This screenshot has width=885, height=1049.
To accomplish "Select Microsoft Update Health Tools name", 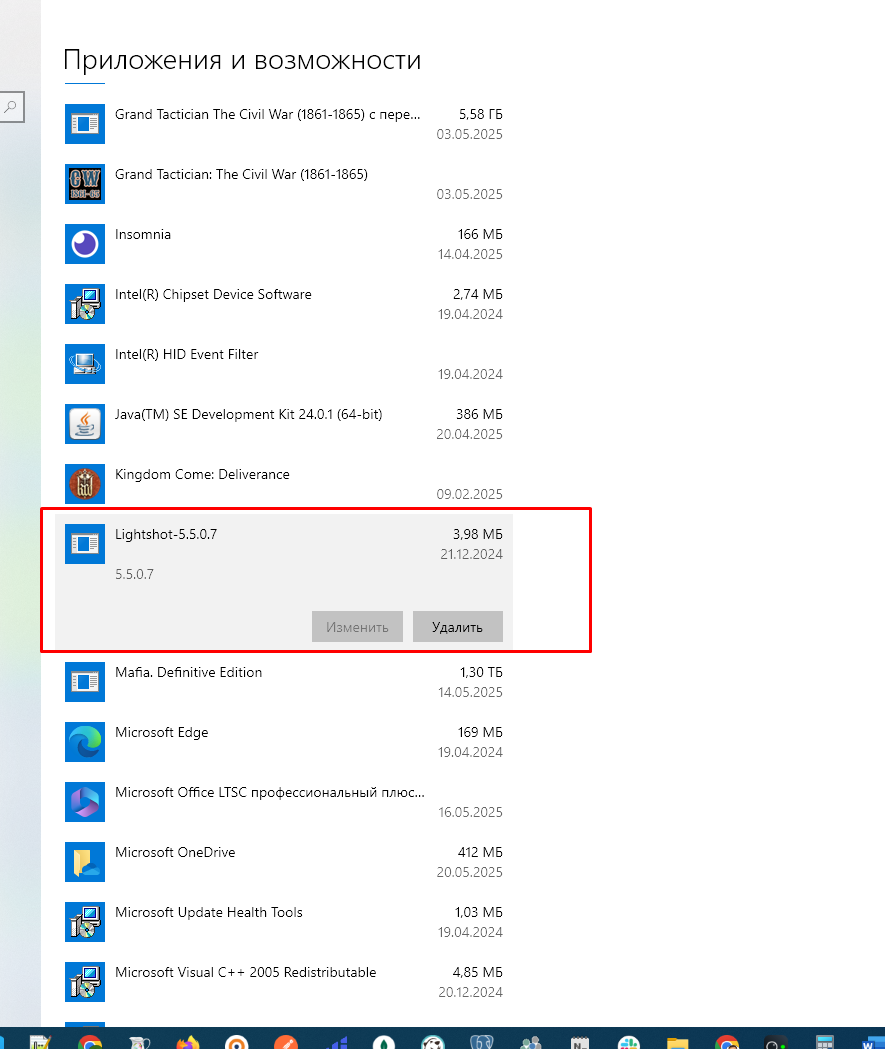I will pos(209,913).
